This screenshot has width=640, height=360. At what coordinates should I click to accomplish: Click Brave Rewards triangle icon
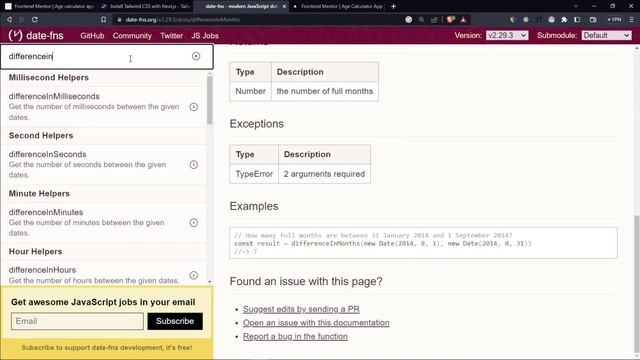pos(463,19)
